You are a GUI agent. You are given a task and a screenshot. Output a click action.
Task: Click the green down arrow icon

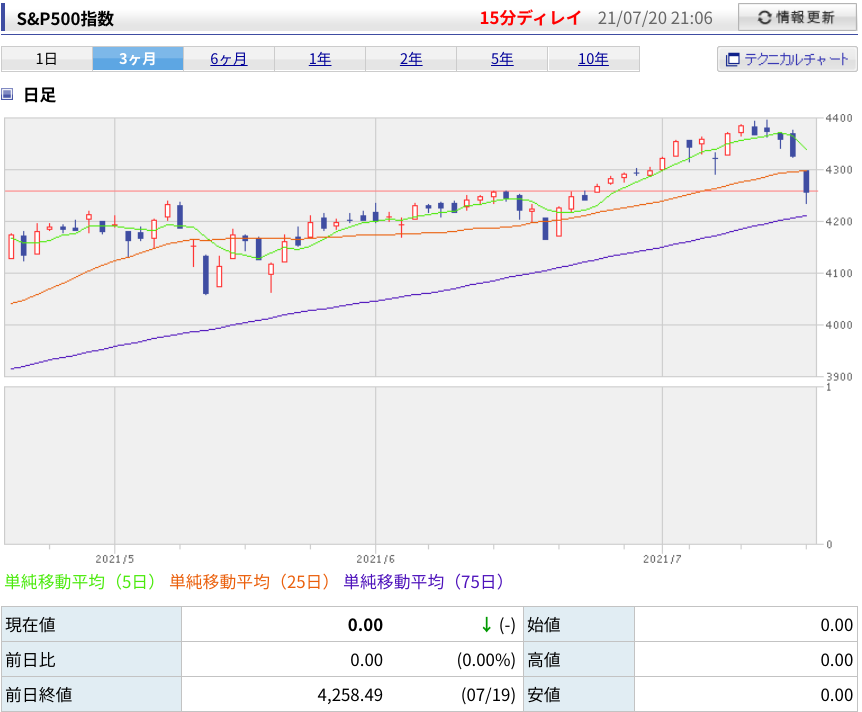click(486, 625)
